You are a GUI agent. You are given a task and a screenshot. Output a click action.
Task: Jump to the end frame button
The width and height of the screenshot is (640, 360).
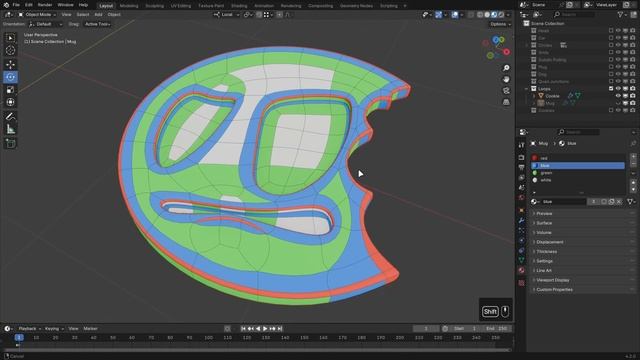click(280, 329)
